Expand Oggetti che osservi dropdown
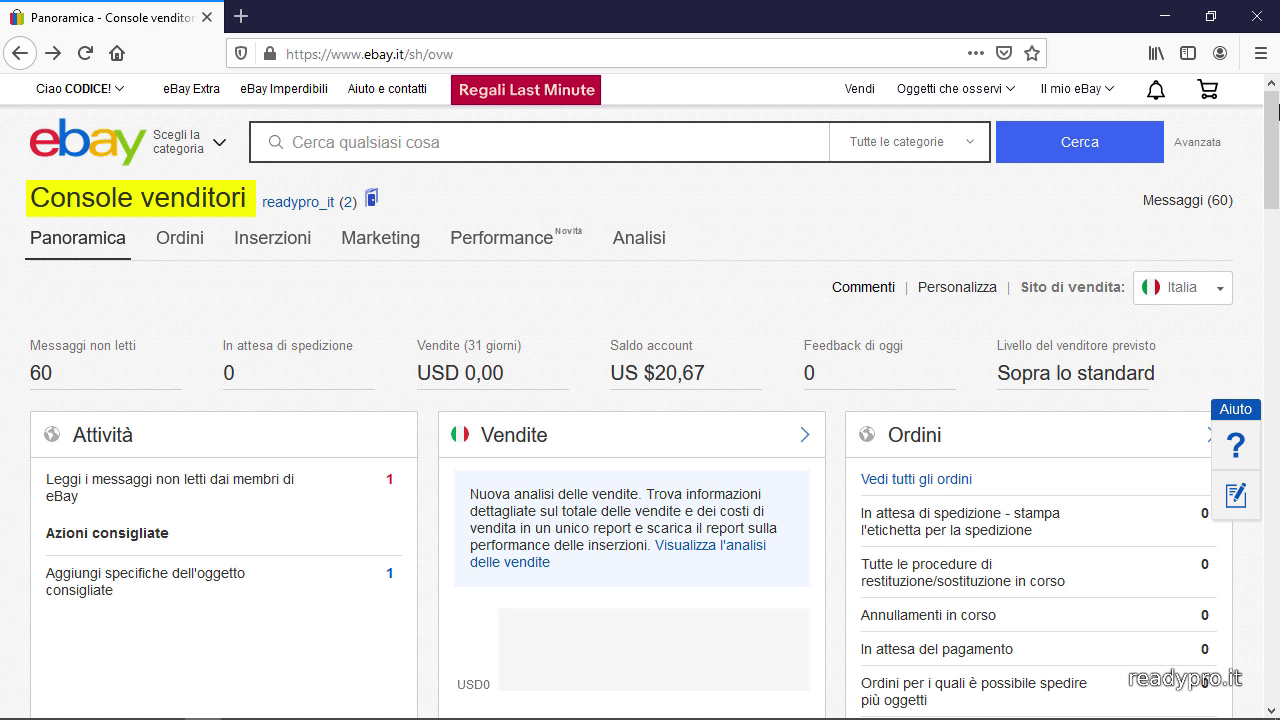 click(x=956, y=89)
